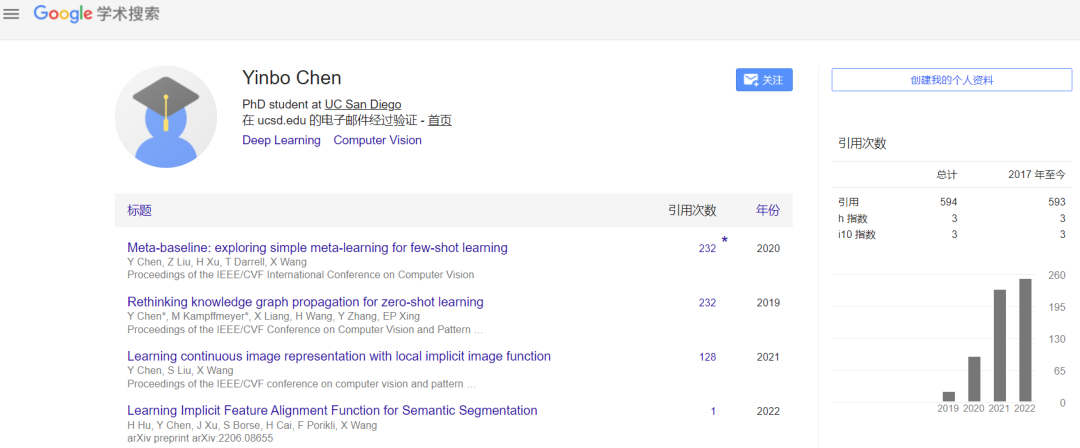Click the create my profile button
This screenshot has width=1080, height=448.
(x=951, y=80)
